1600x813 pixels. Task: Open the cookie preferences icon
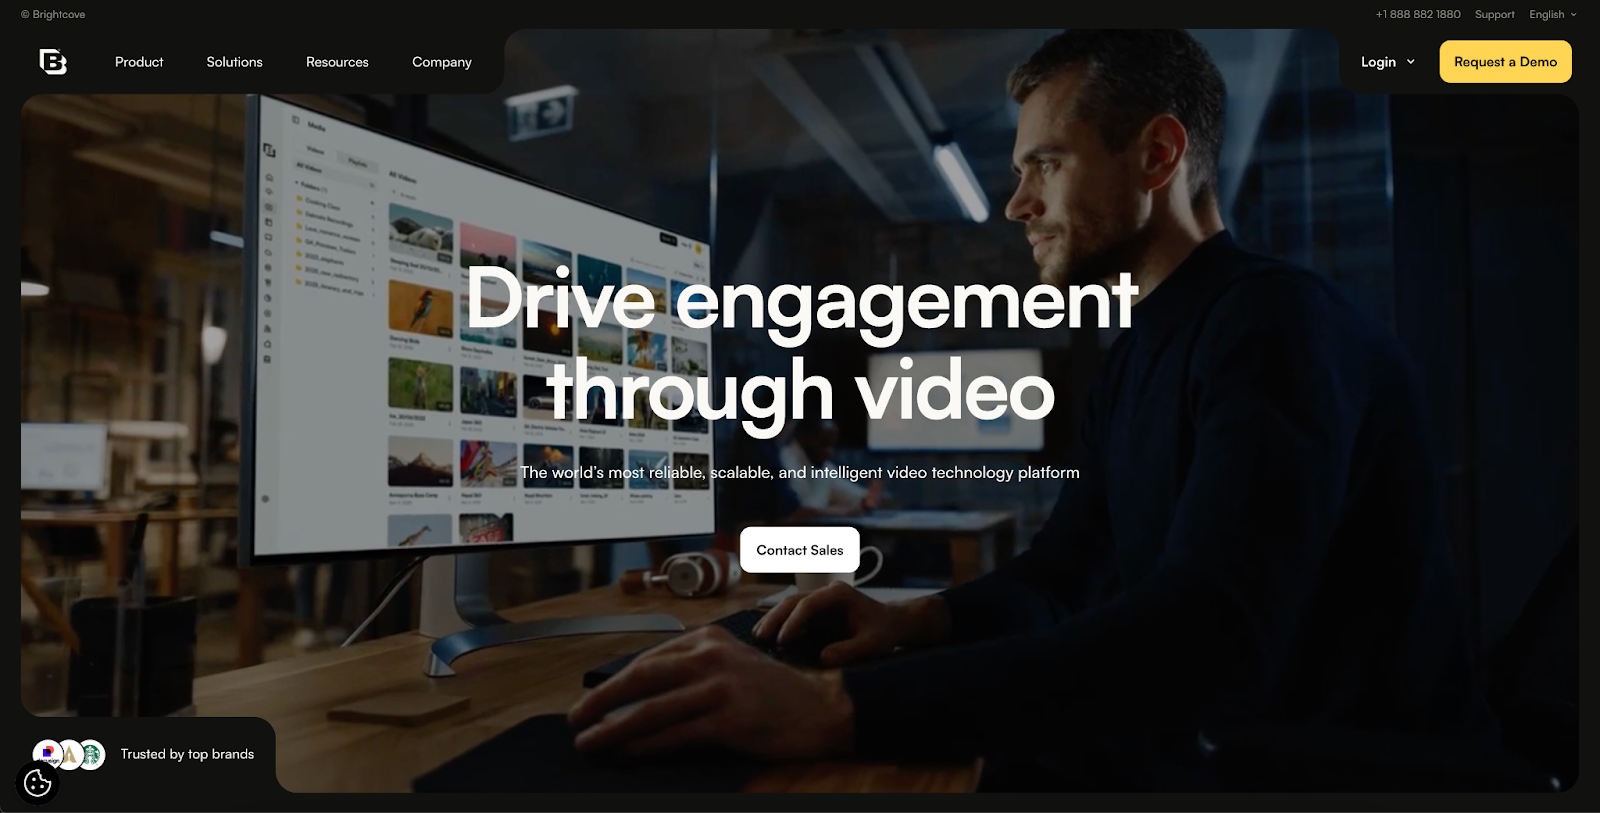pos(37,783)
